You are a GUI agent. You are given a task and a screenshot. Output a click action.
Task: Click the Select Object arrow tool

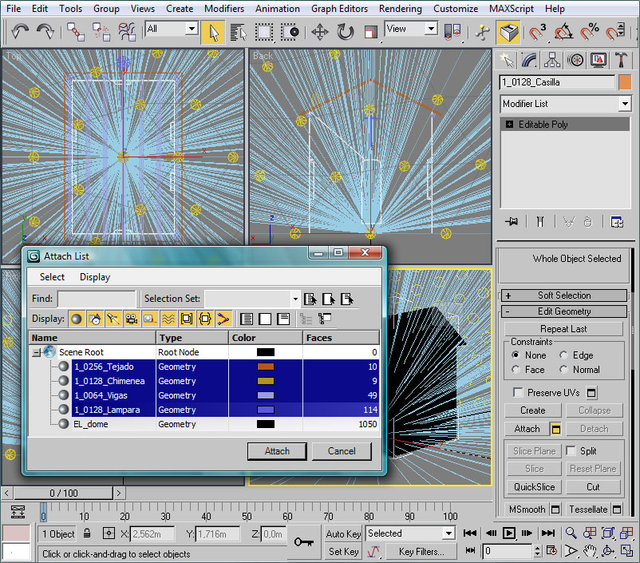point(212,31)
